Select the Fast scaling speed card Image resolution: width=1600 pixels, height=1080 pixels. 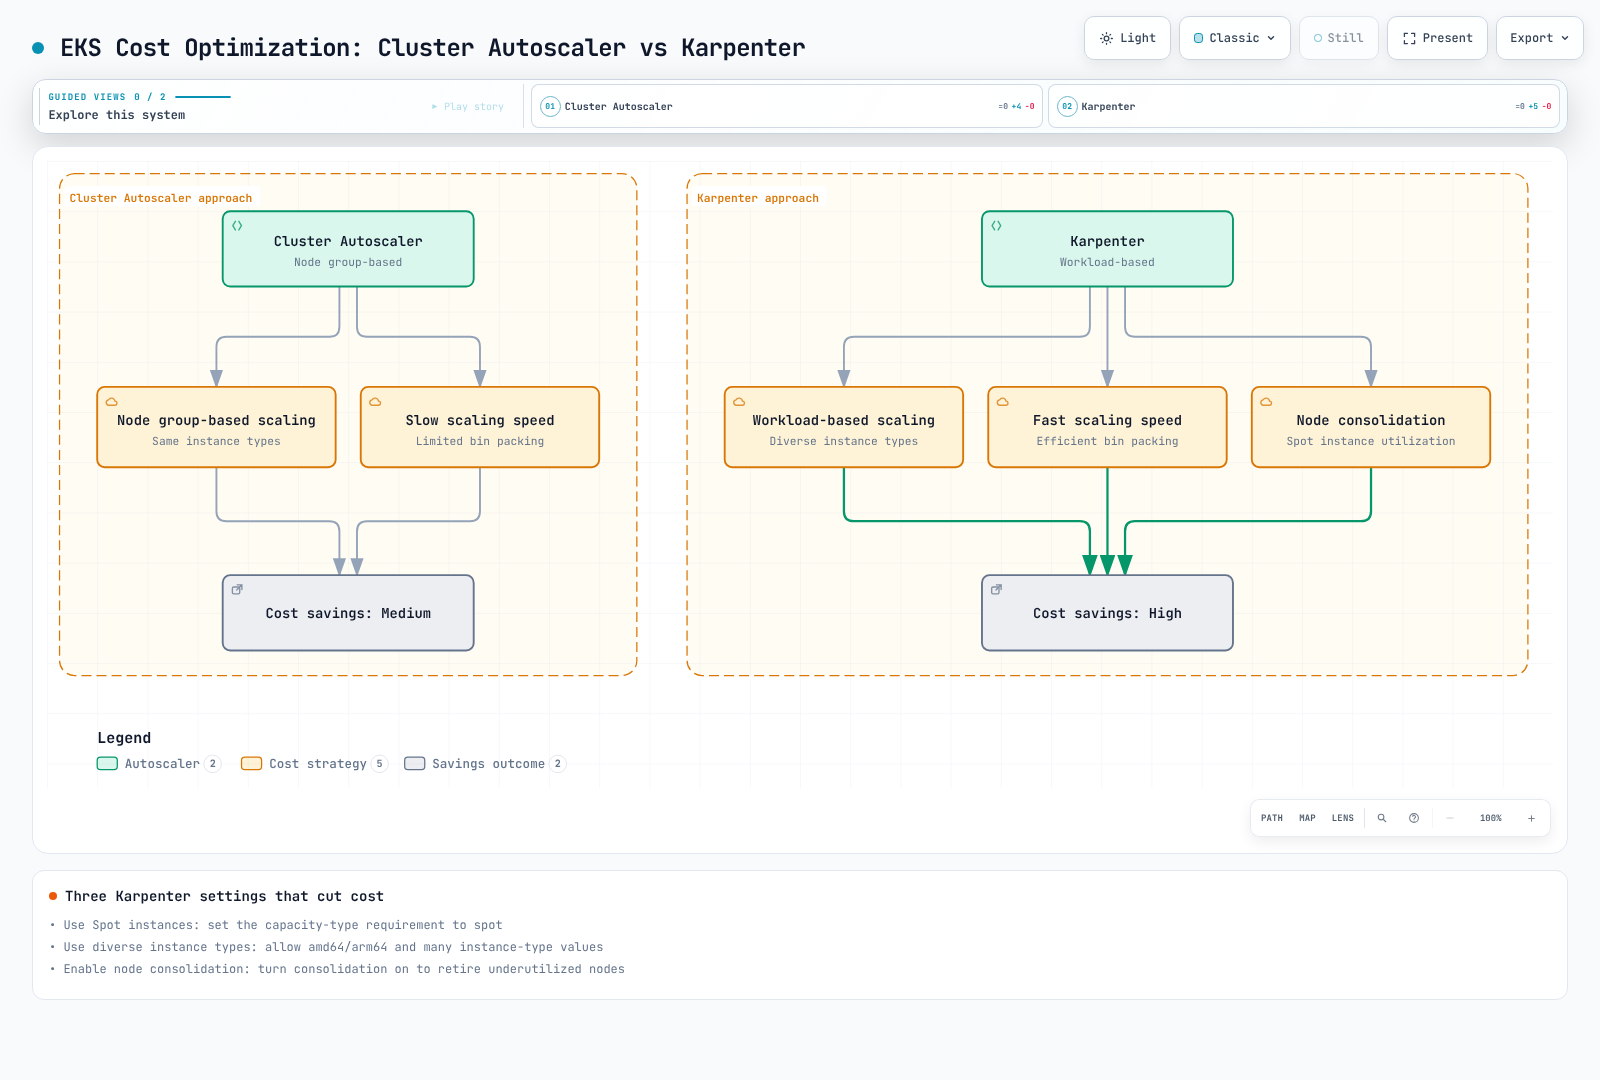click(x=1107, y=427)
